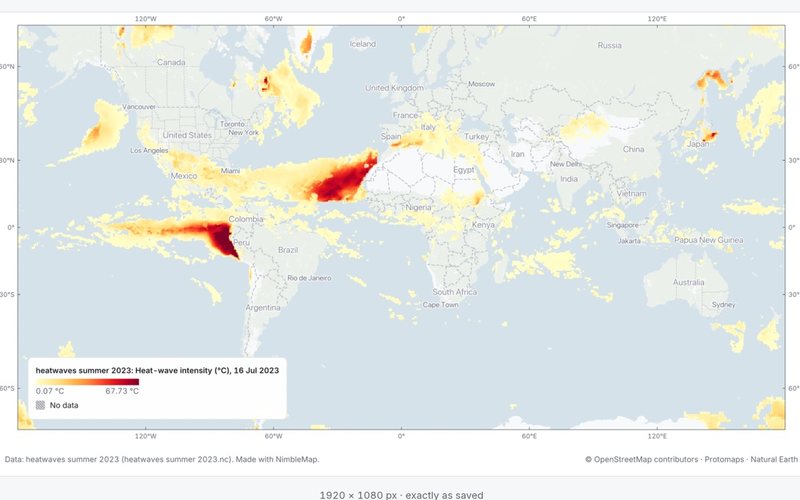The width and height of the screenshot is (800, 500).
Task: Click the Canada label on the map
Action: click(171, 62)
